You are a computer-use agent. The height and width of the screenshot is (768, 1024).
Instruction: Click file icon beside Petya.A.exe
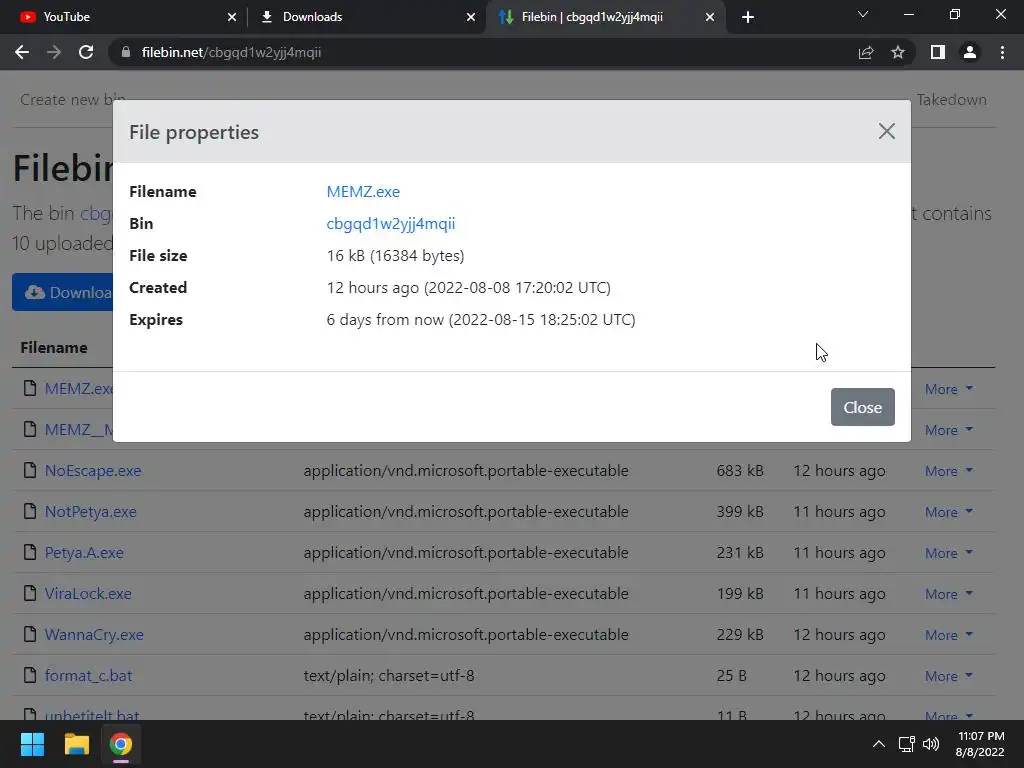[x=30, y=552]
